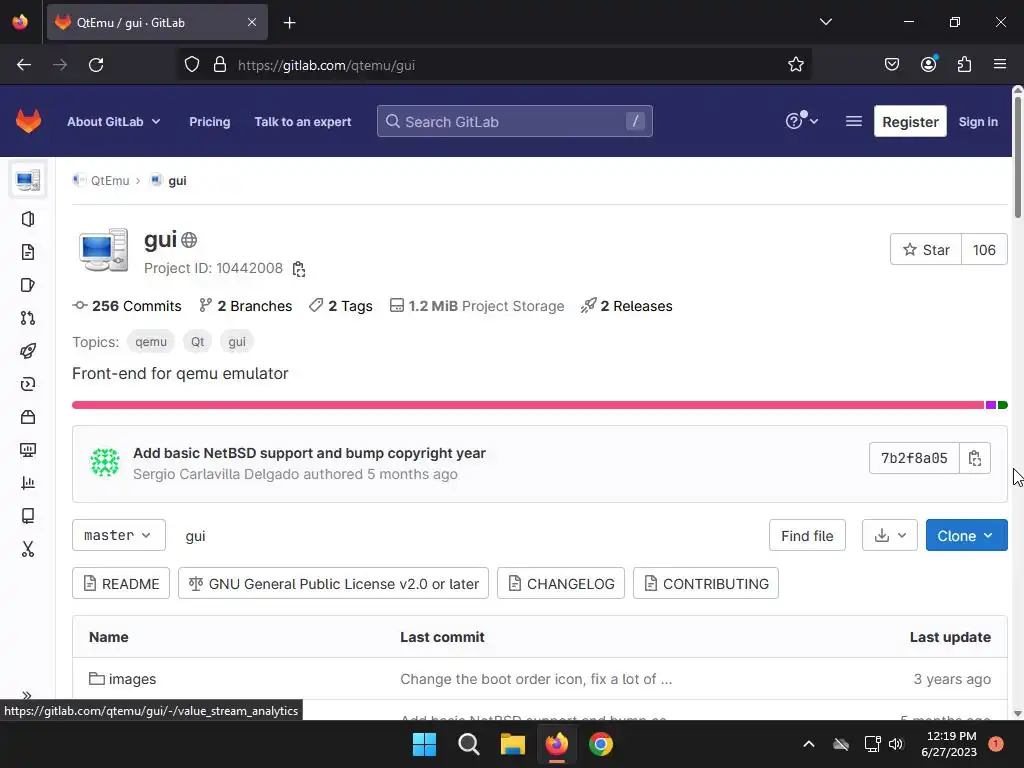The width and height of the screenshot is (1024, 768).
Task: Reload the page in Firefox
Action: pos(96,65)
